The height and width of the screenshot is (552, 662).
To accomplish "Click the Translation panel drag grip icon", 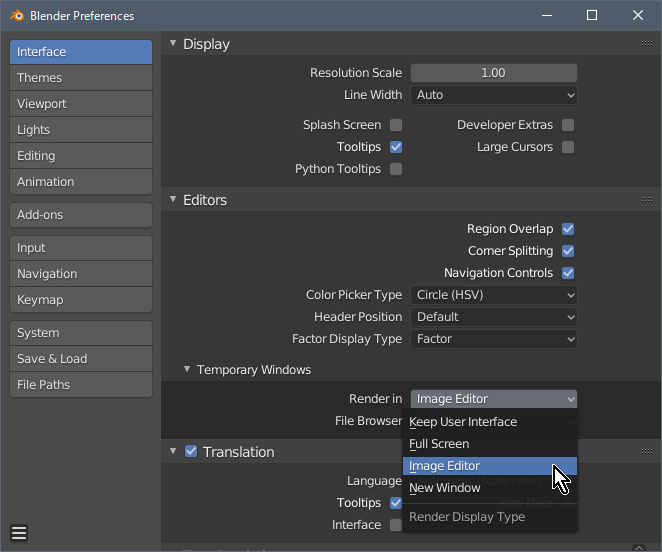I will click(647, 452).
